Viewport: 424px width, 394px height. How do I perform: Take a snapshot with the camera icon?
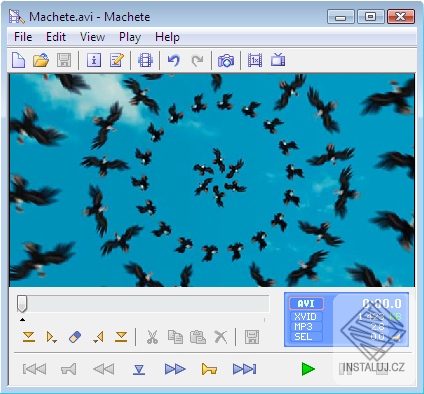226,61
